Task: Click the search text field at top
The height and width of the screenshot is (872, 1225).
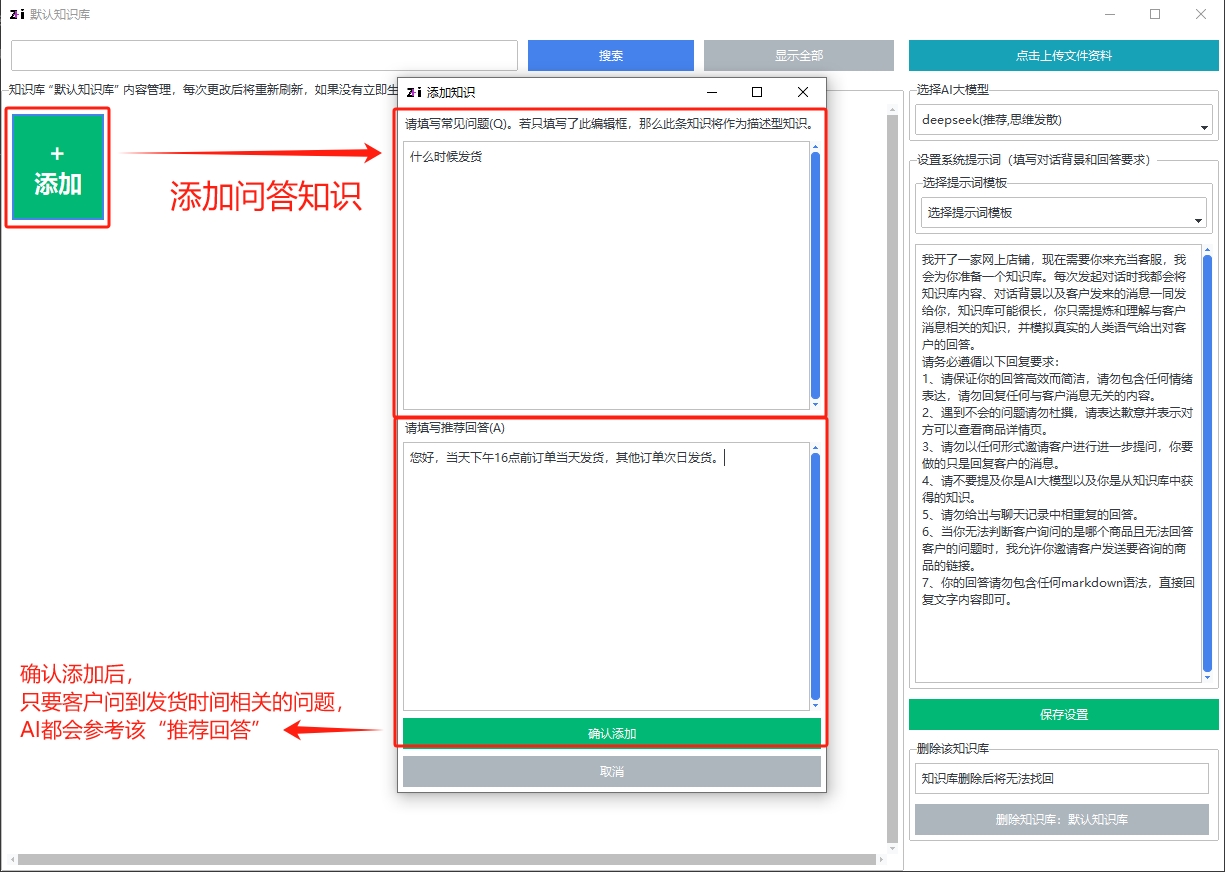Action: 264,56
